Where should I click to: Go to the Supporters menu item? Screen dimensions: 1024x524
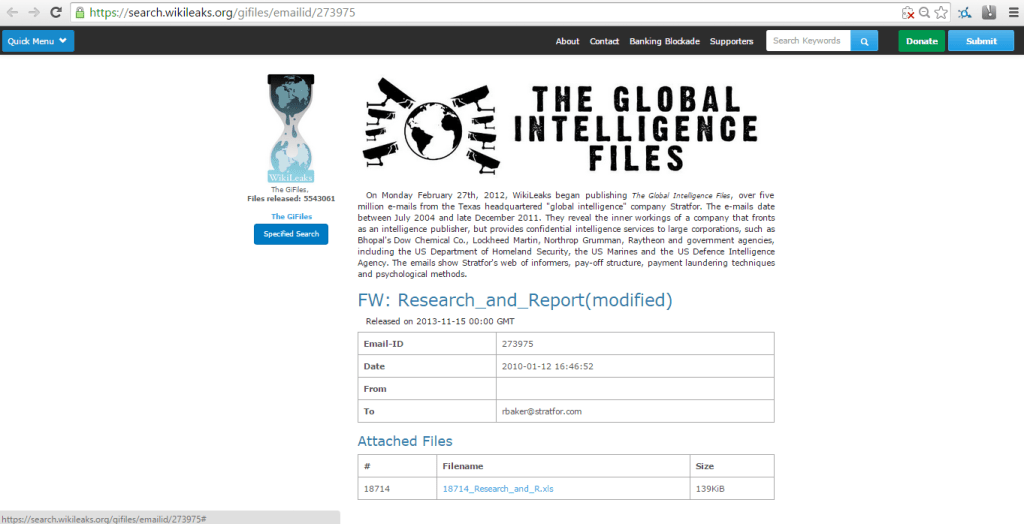(x=731, y=41)
